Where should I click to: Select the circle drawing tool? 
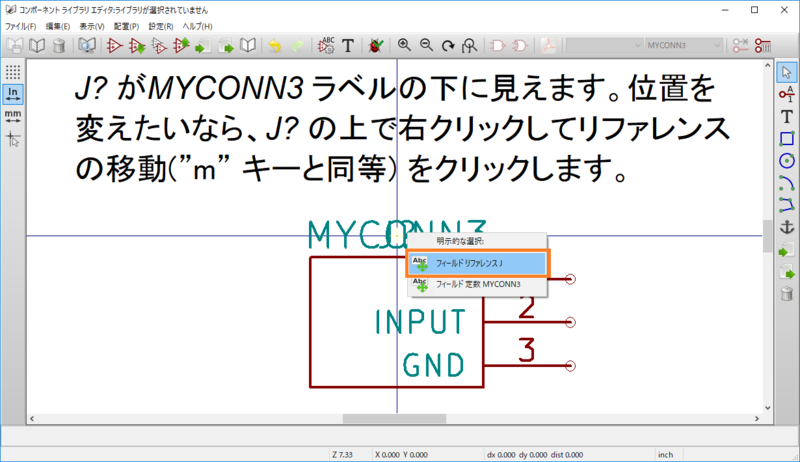(786, 161)
